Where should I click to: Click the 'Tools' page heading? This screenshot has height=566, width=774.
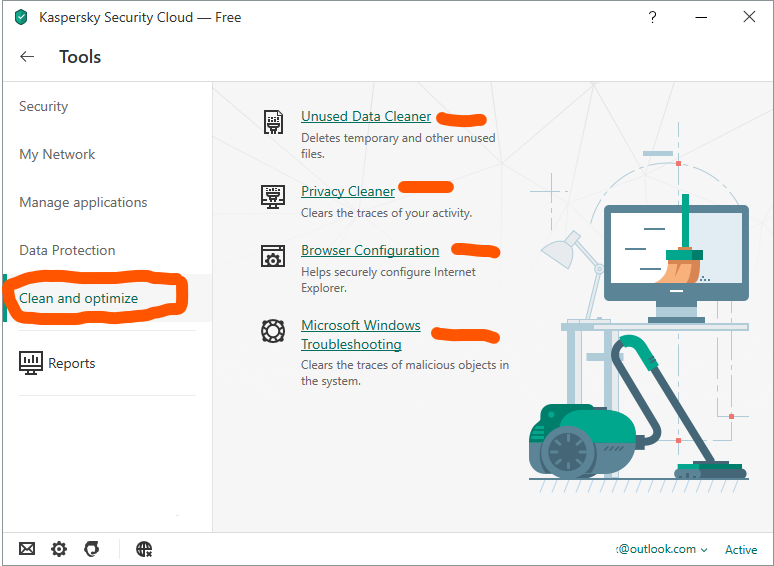click(x=80, y=57)
